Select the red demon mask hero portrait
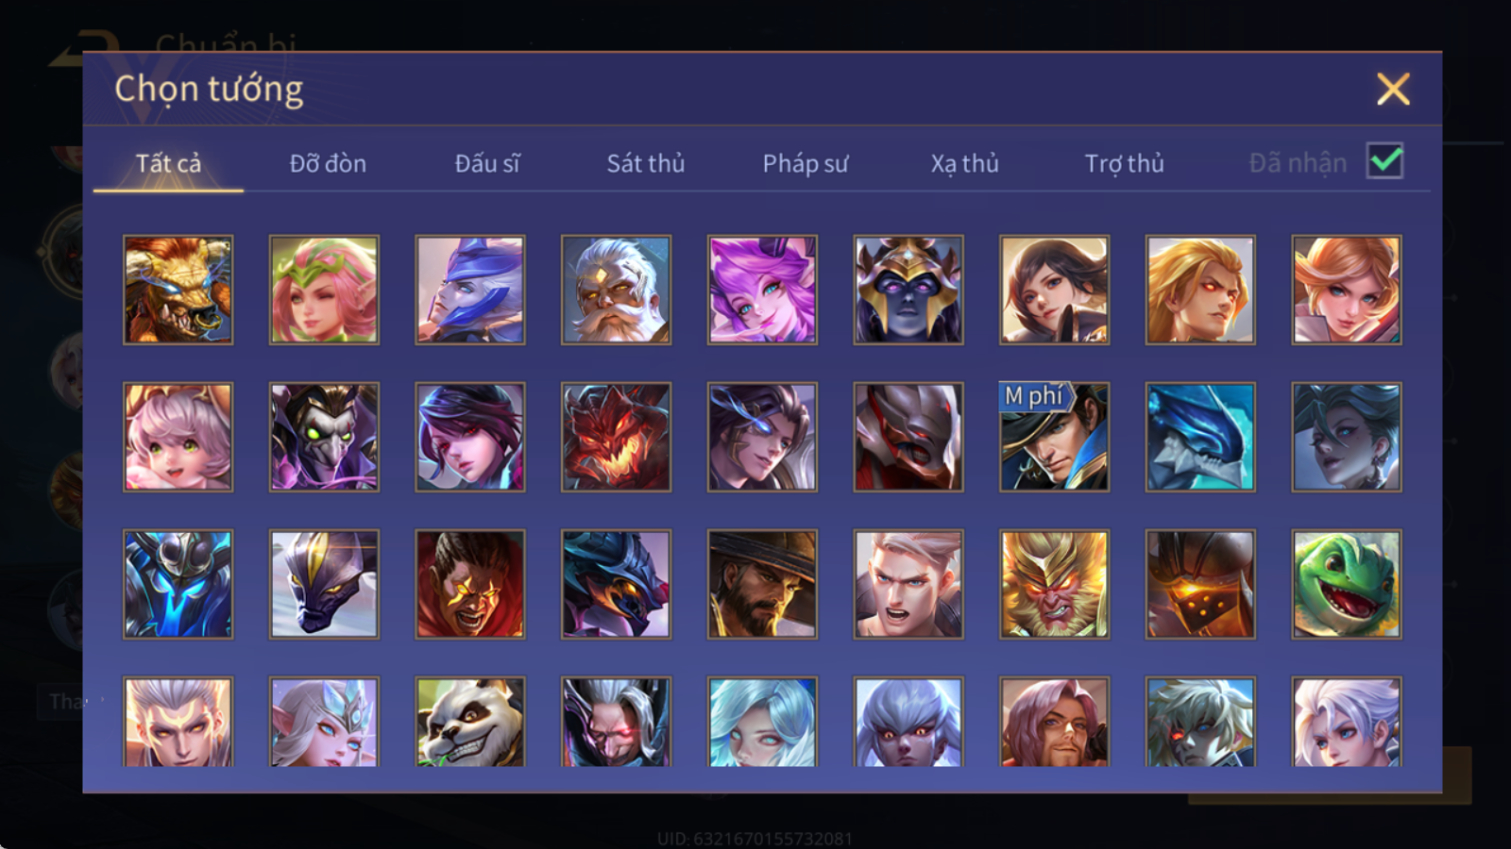Screen dimensions: 1511x849 click(616, 437)
